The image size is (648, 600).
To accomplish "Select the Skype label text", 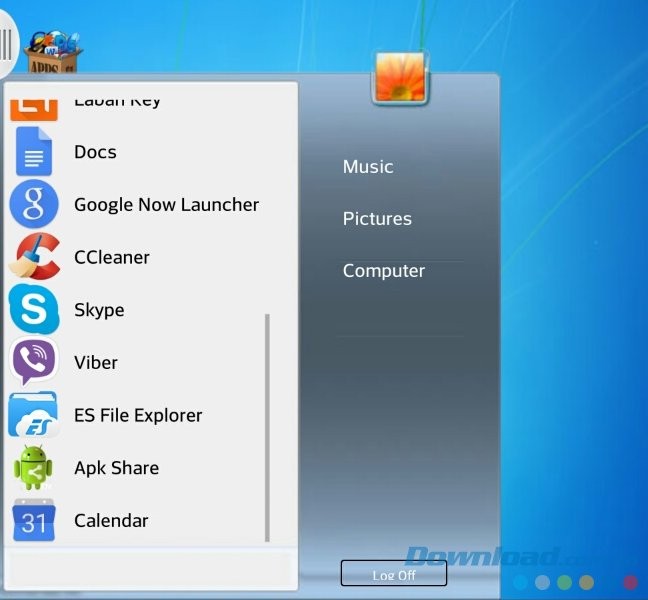I will (x=99, y=310).
